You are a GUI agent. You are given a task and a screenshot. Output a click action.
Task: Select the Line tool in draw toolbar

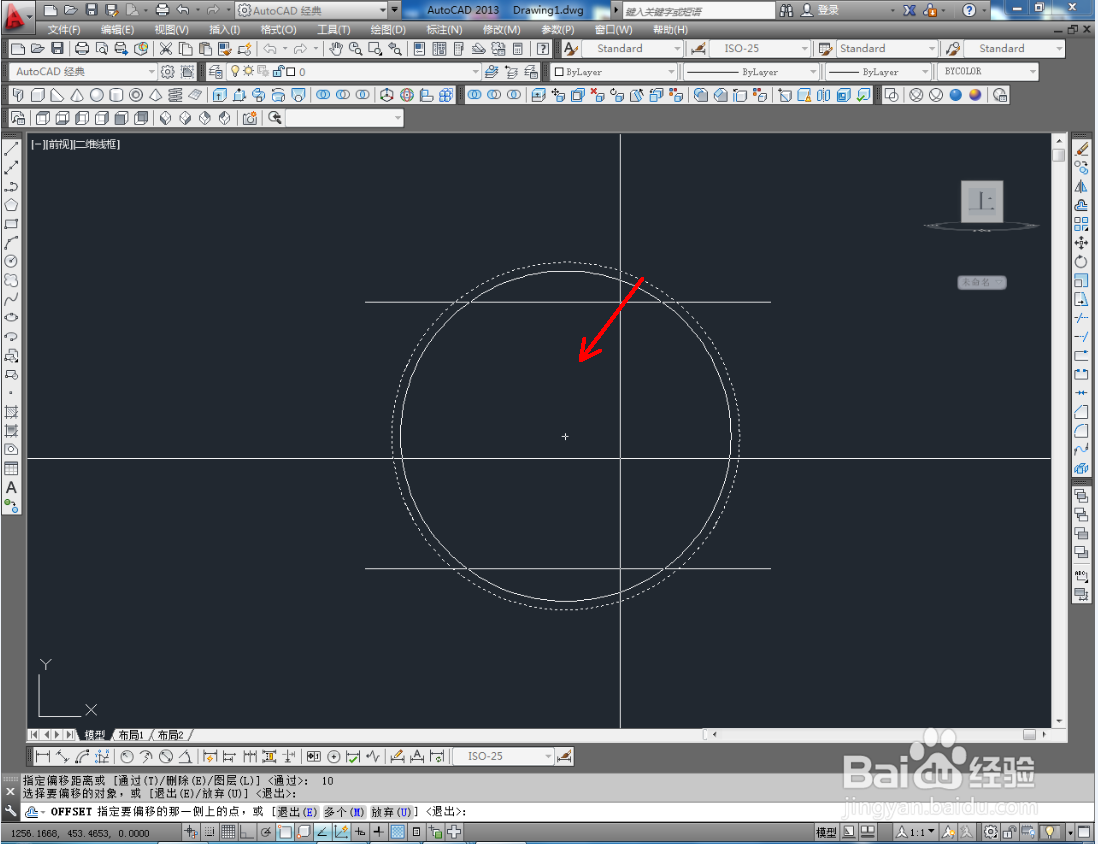11,149
